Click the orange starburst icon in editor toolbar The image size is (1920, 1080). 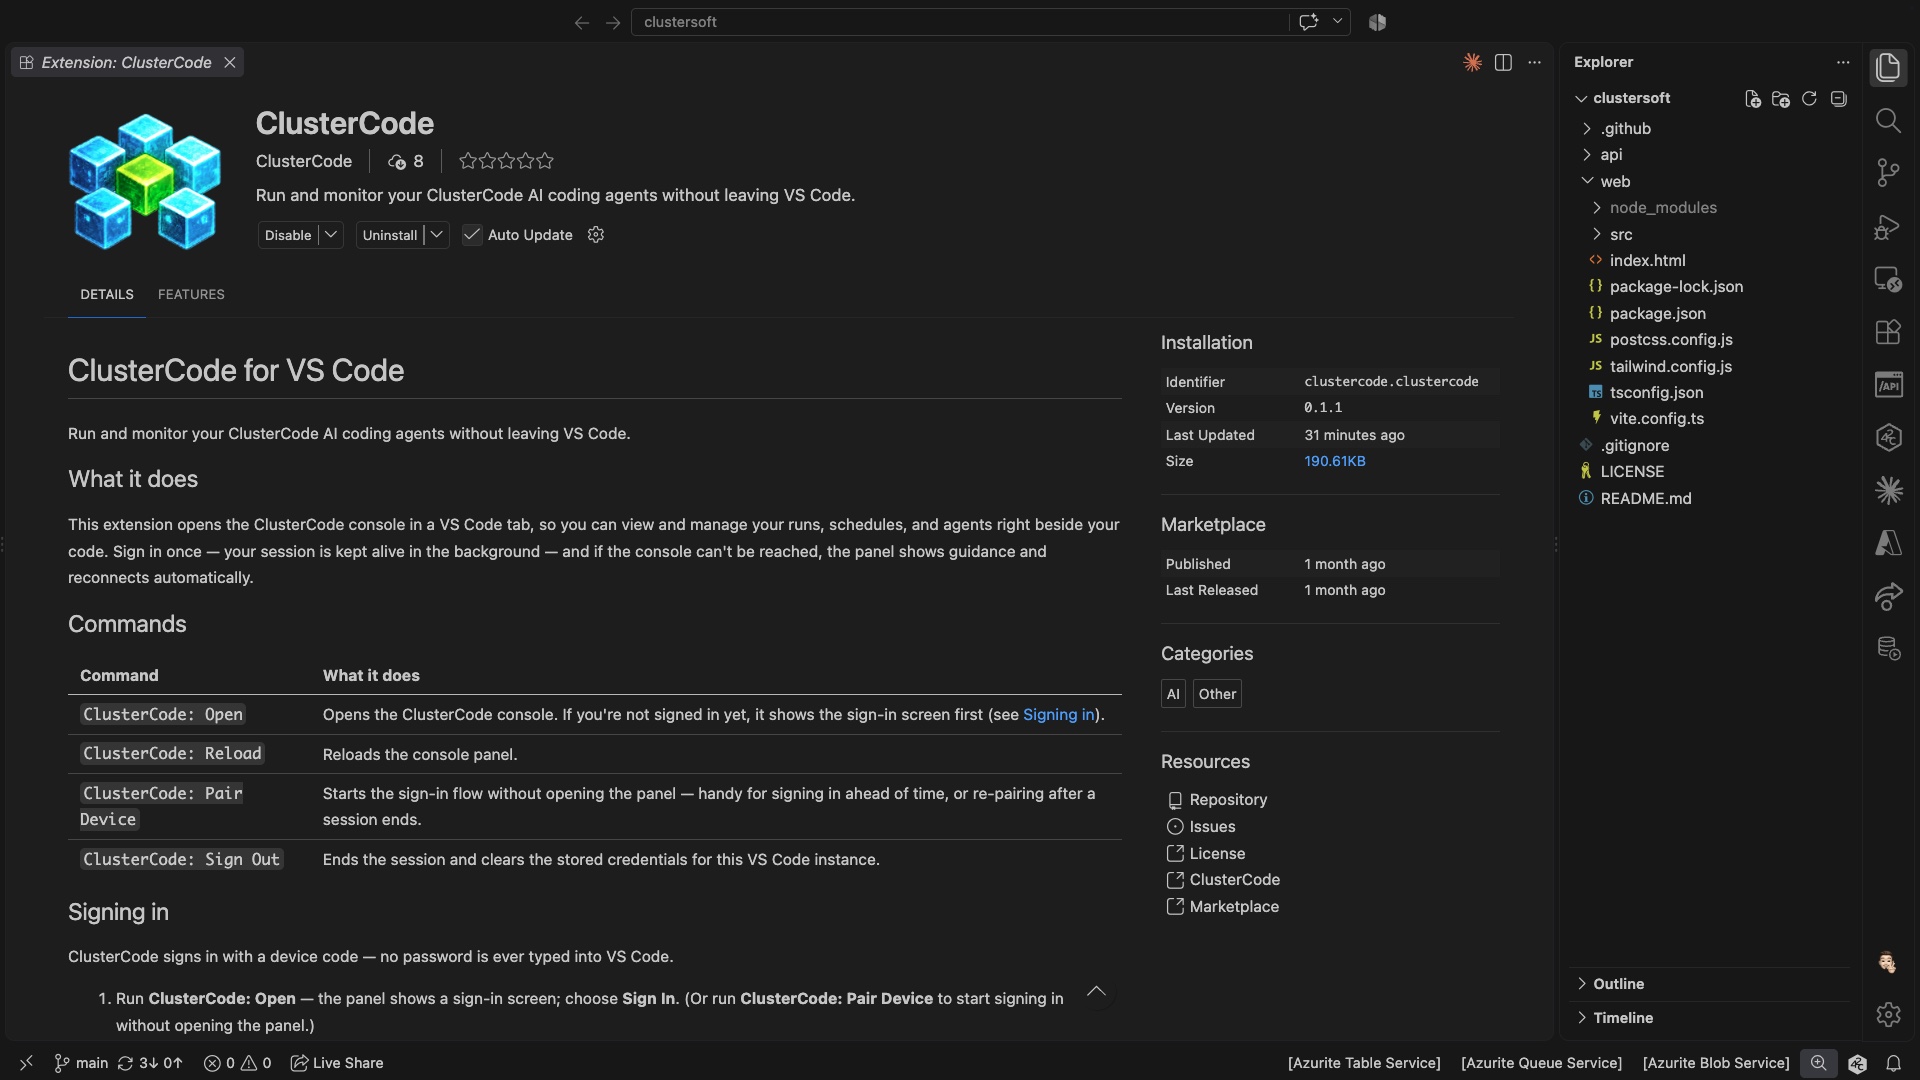1472,62
